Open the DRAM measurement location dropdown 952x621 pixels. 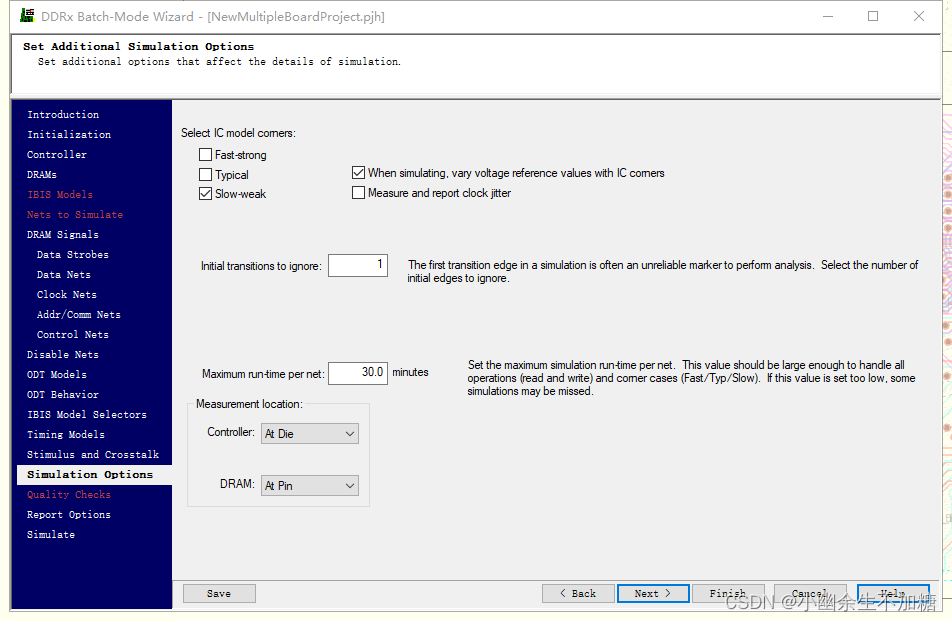[310, 486]
